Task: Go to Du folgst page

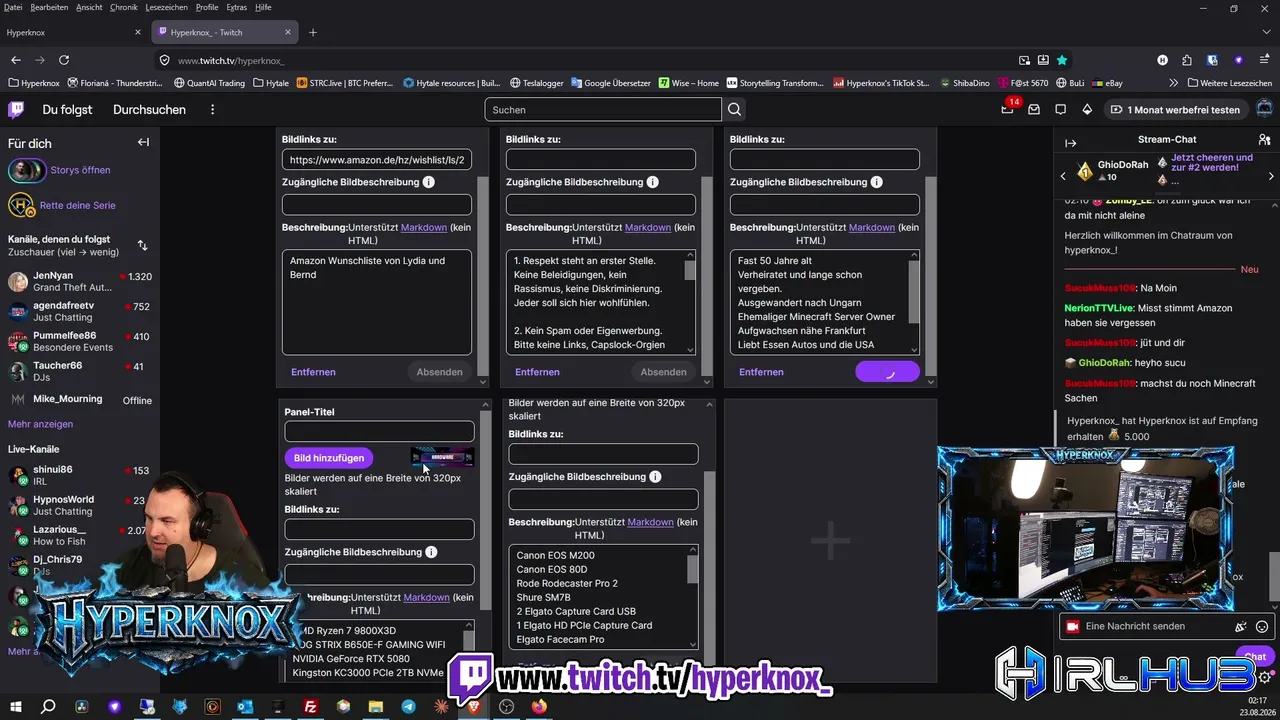Action: (67, 110)
